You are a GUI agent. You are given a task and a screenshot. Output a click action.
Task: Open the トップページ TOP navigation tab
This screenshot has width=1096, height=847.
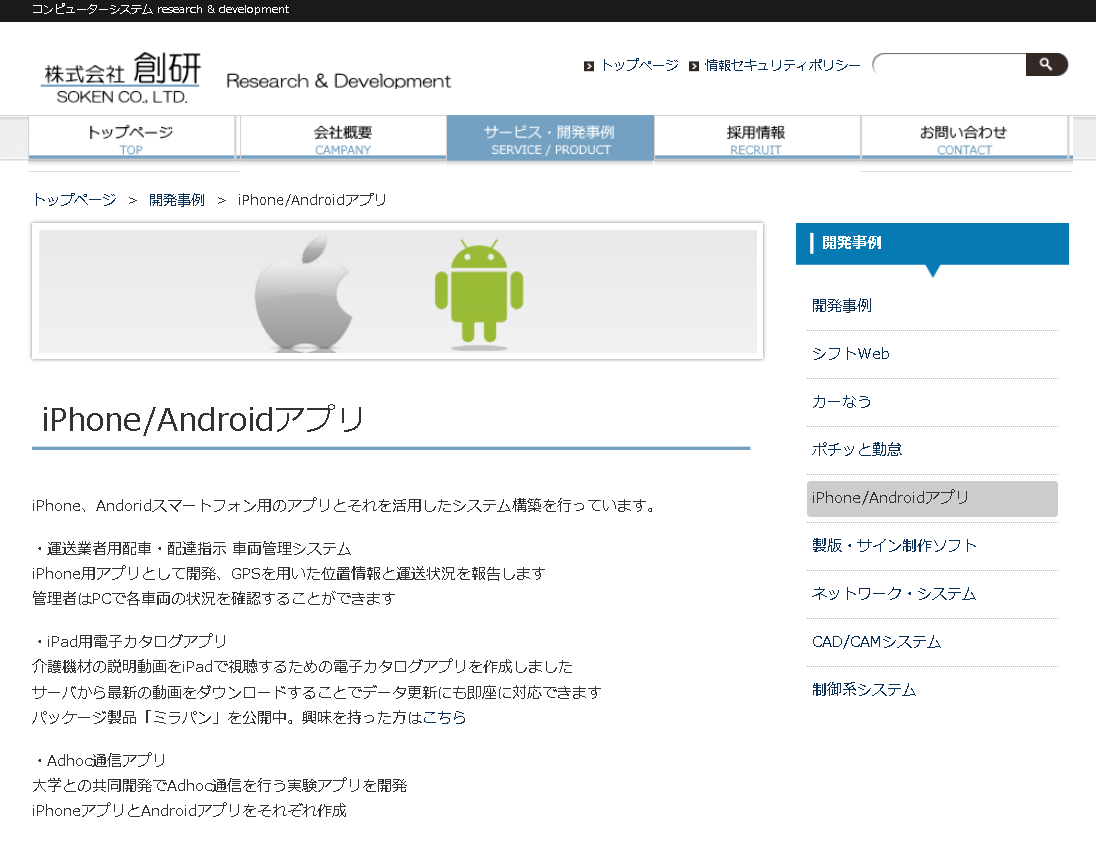coord(131,138)
